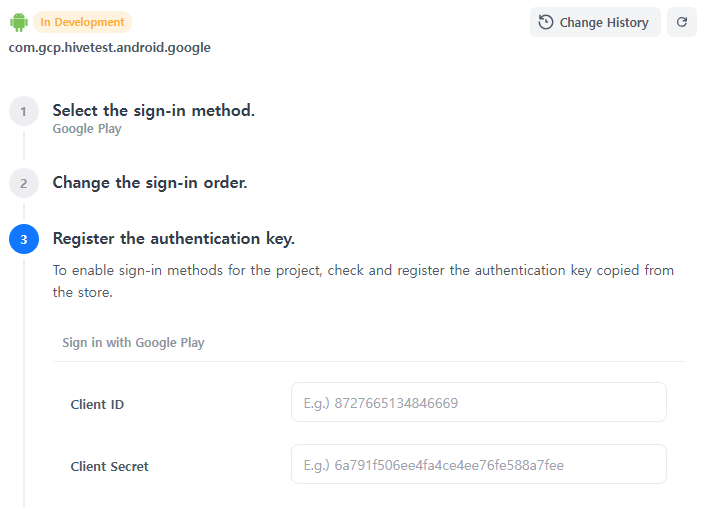Focus the Client Secret input field
This screenshot has width=710, height=524.
click(x=478, y=464)
